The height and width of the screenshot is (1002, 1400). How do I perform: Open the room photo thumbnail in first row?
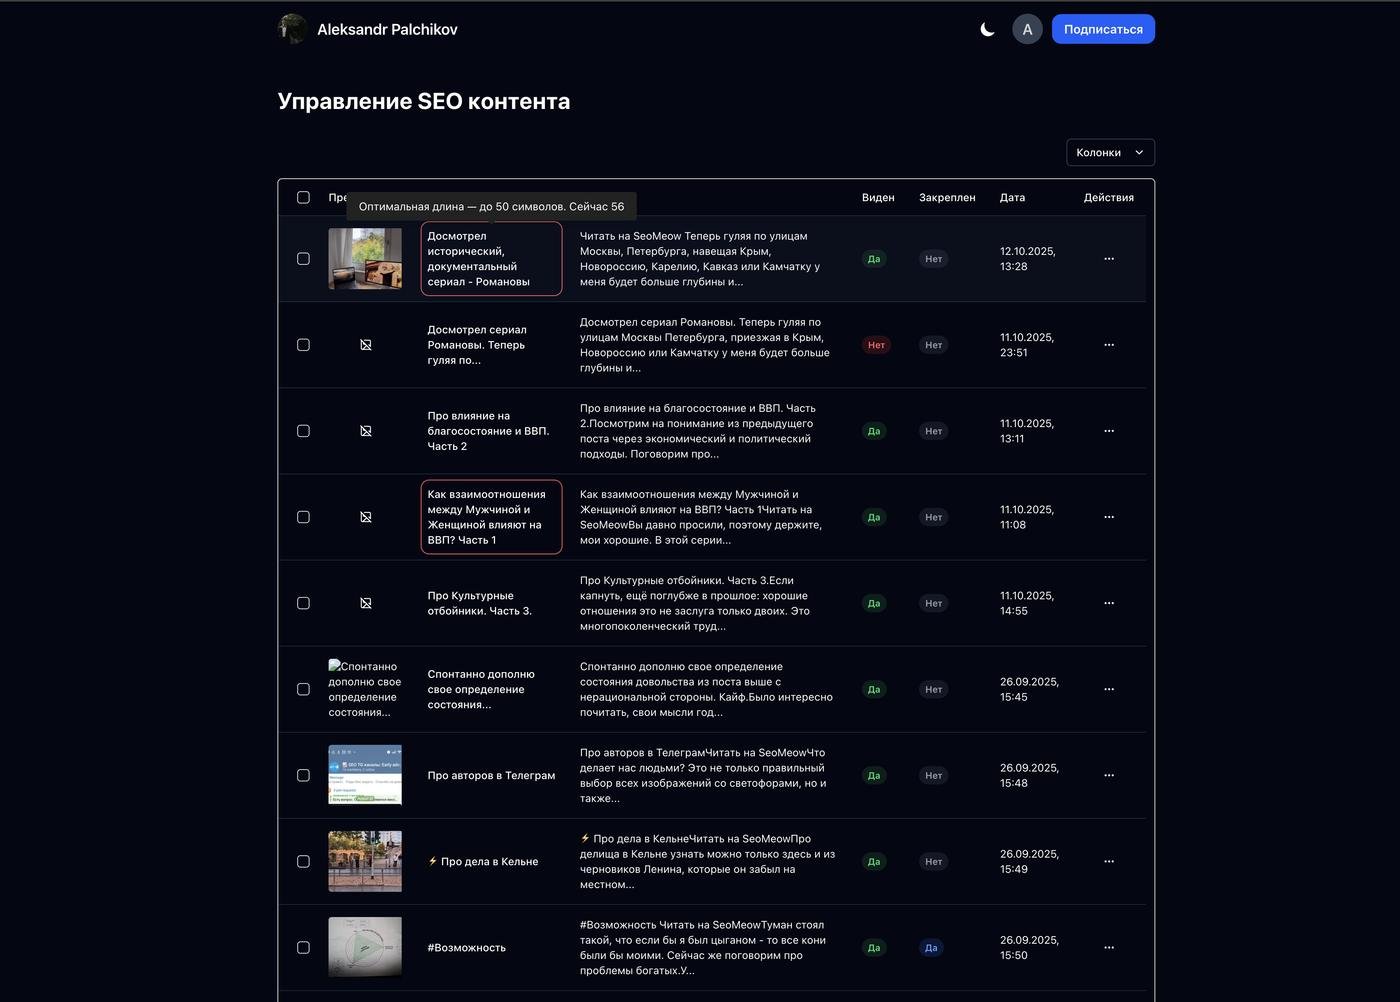click(365, 259)
